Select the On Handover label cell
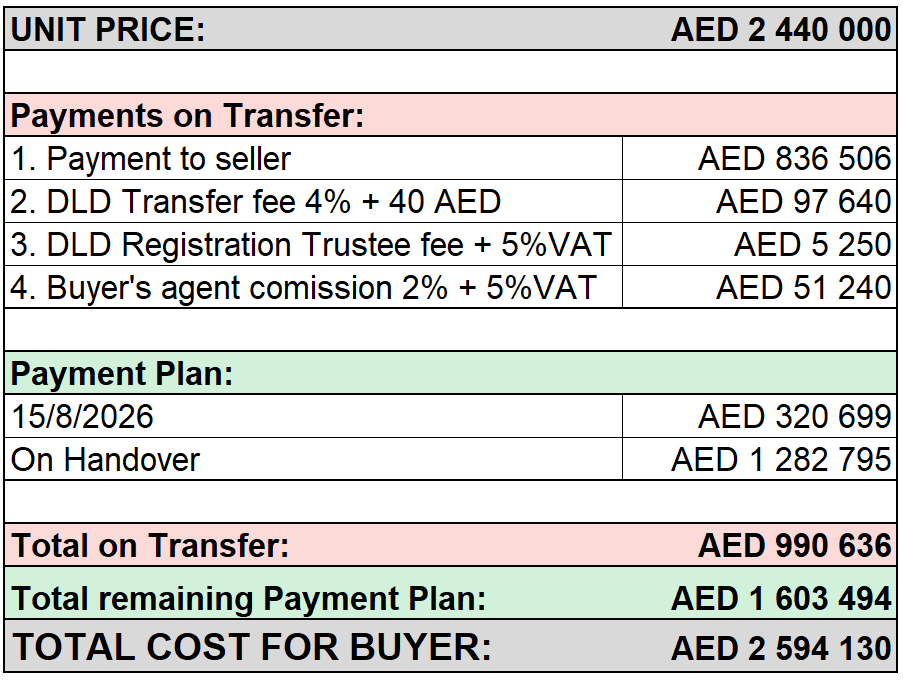 click(313, 459)
